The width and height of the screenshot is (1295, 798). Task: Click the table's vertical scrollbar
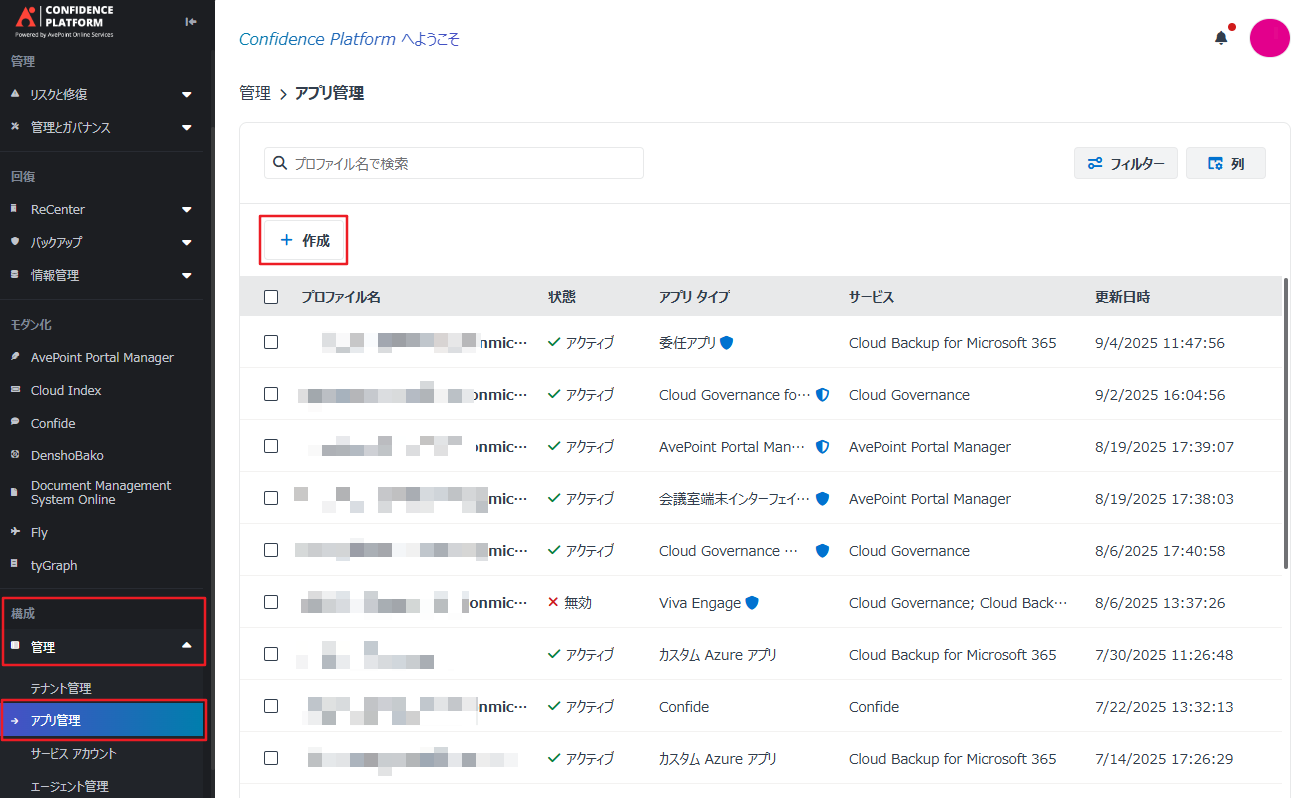(x=1286, y=425)
